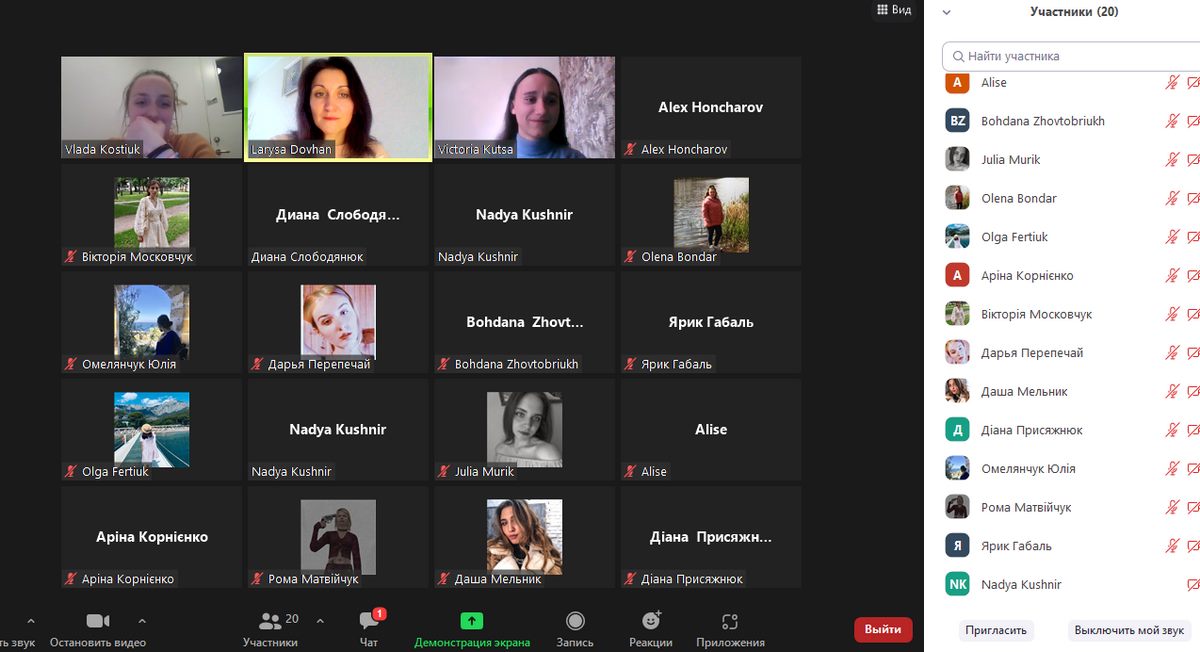The height and width of the screenshot is (652, 1200).
Task: Open the Приложения apps icon
Action: click(x=730, y=621)
